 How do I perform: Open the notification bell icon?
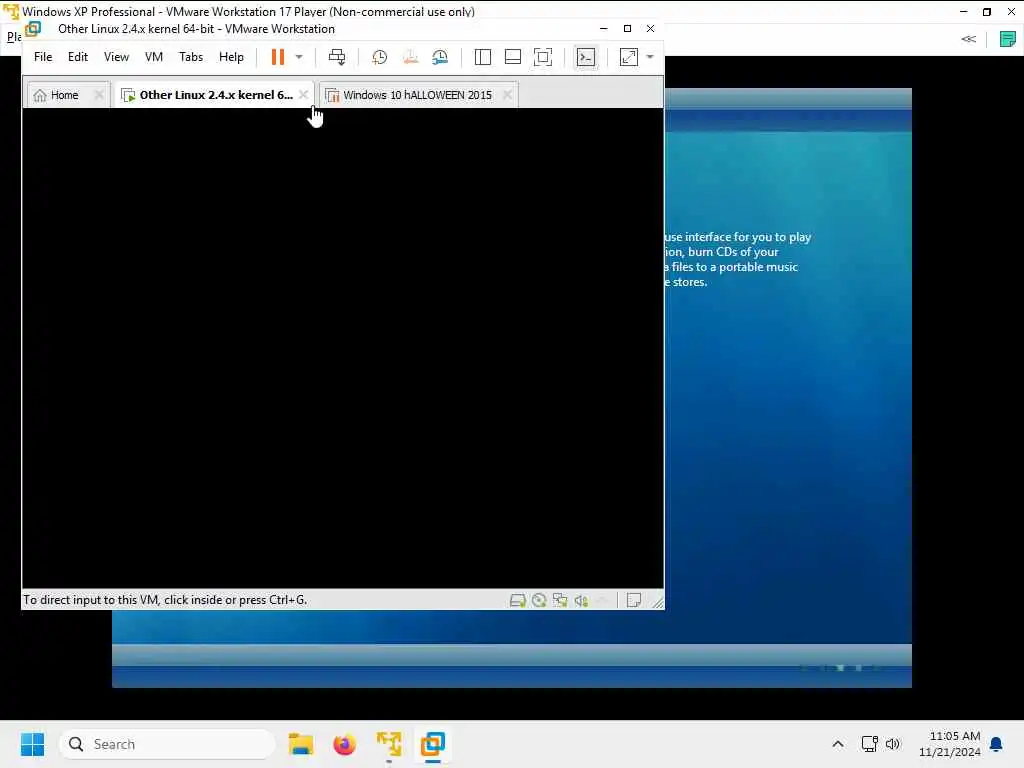(x=997, y=744)
